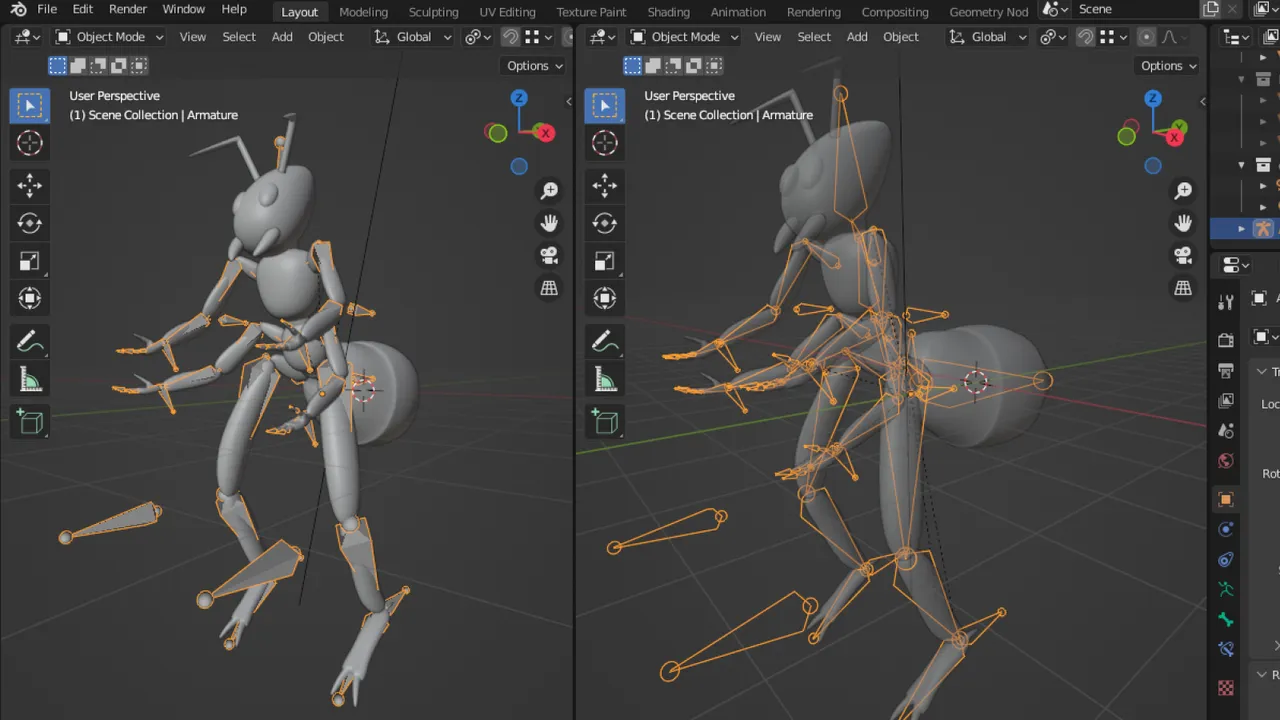
Task: Open the Window menu in top bar
Action: pos(184,9)
